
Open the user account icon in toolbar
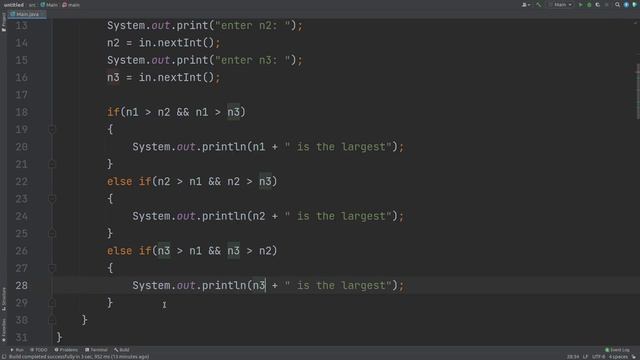[526, 5]
